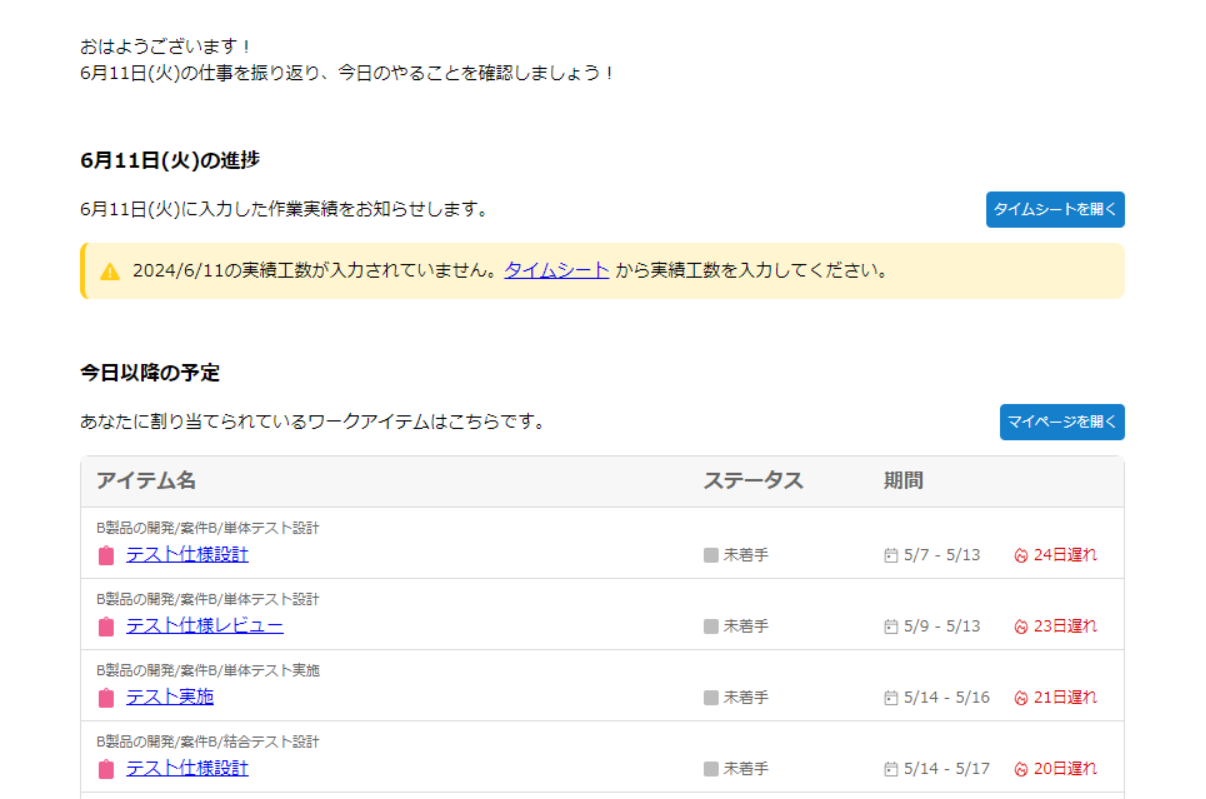Open the テスト実施 work item link
Image resolution: width=1206 pixels, height=799 pixels.
click(x=169, y=697)
